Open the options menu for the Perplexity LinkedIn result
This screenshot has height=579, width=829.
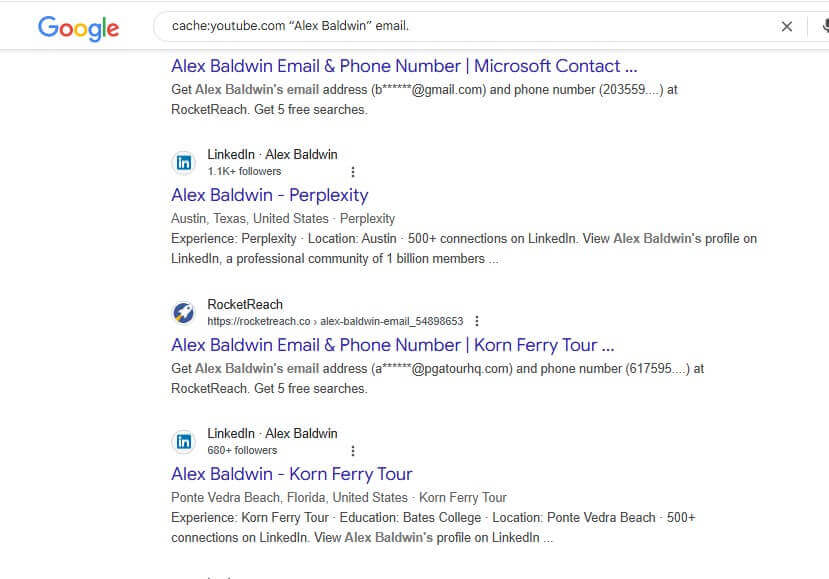pyautogui.click(x=353, y=171)
